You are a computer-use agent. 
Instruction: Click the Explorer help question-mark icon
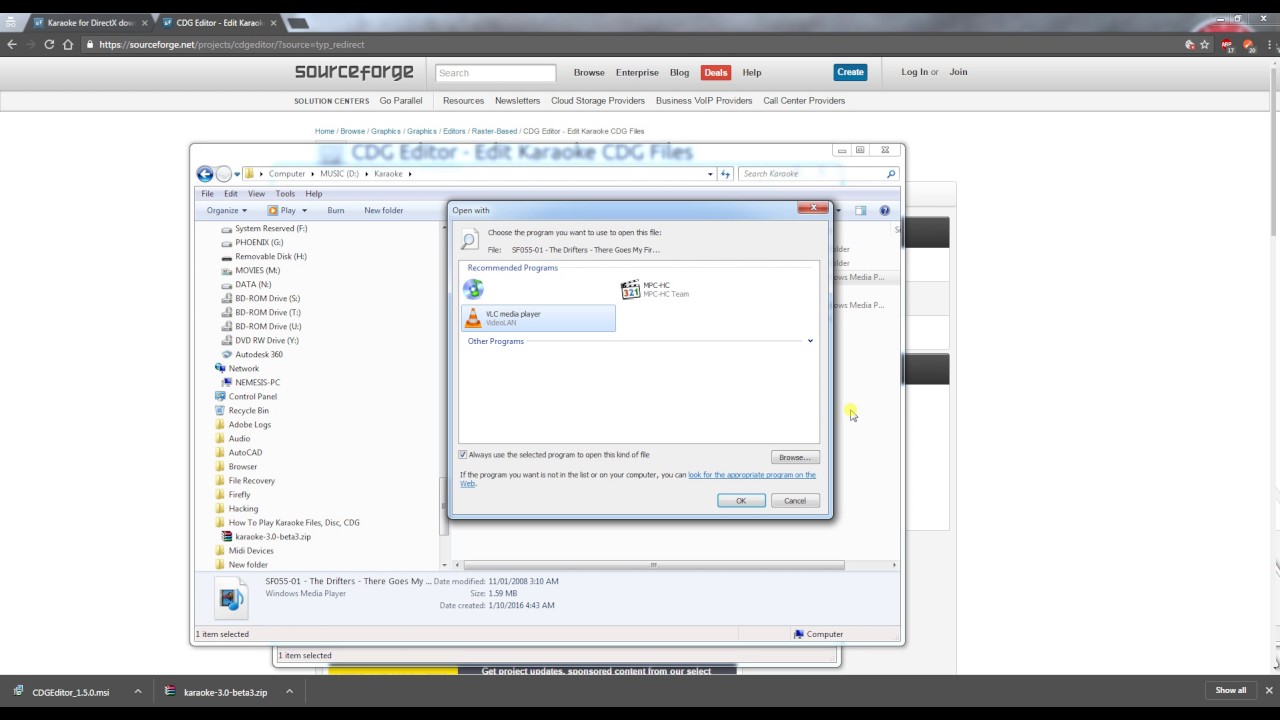tap(884, 211)
